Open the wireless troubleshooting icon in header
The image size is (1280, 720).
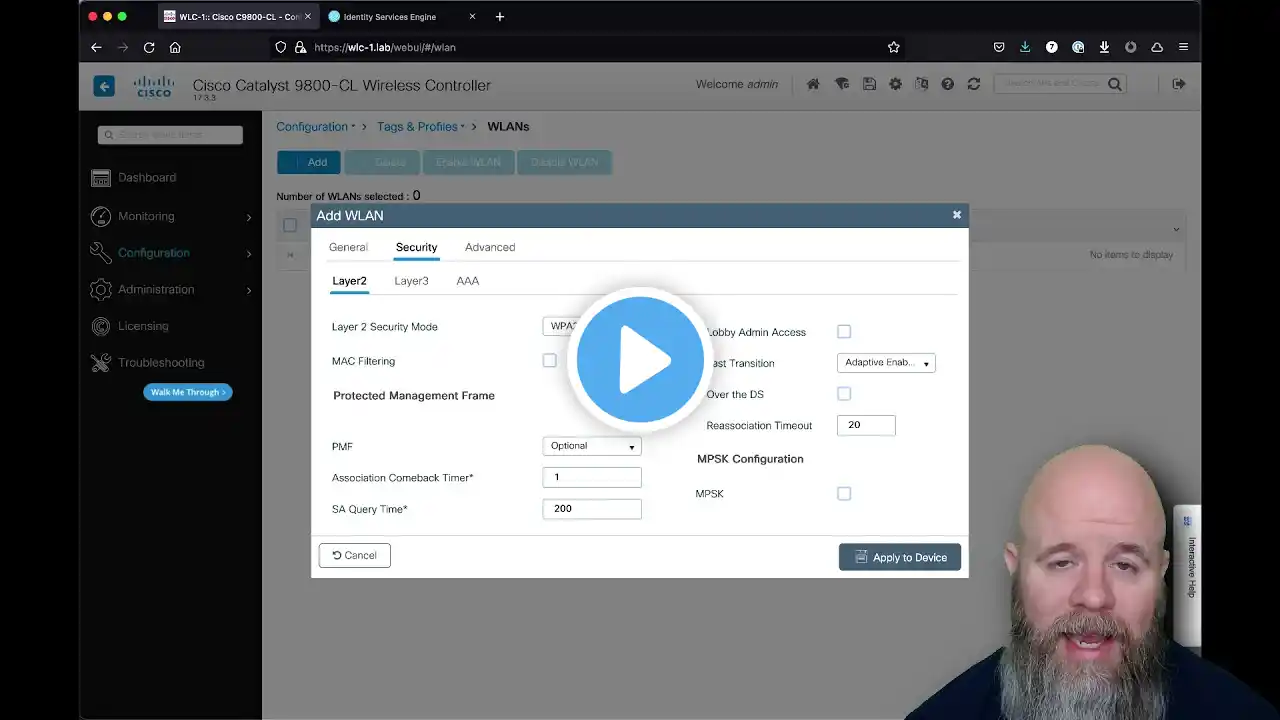(x=842, y=85)
